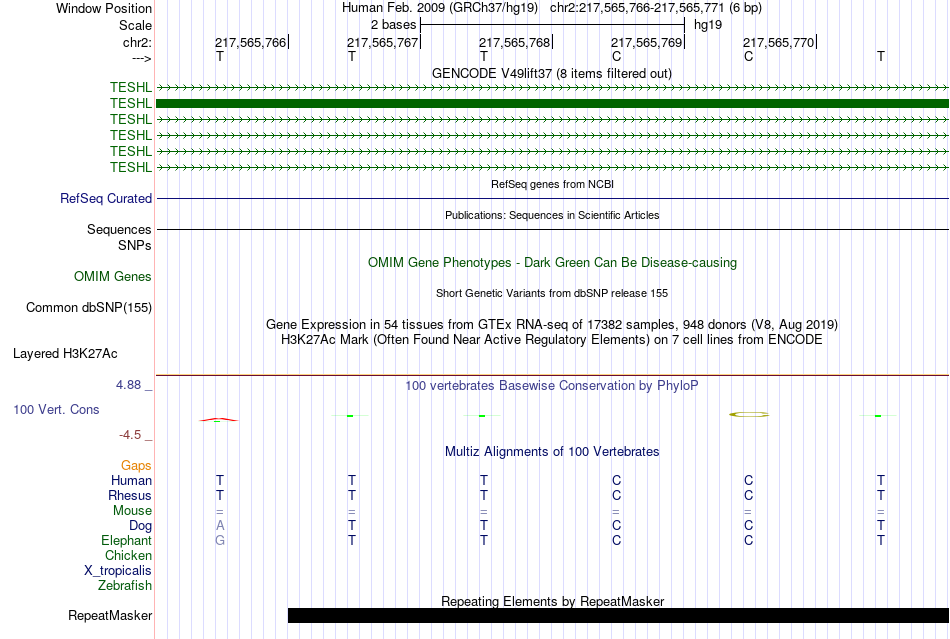Screen dimensions: 950x639
Task: Click the 'Sequences' track label
Action: tap(119, 230)
